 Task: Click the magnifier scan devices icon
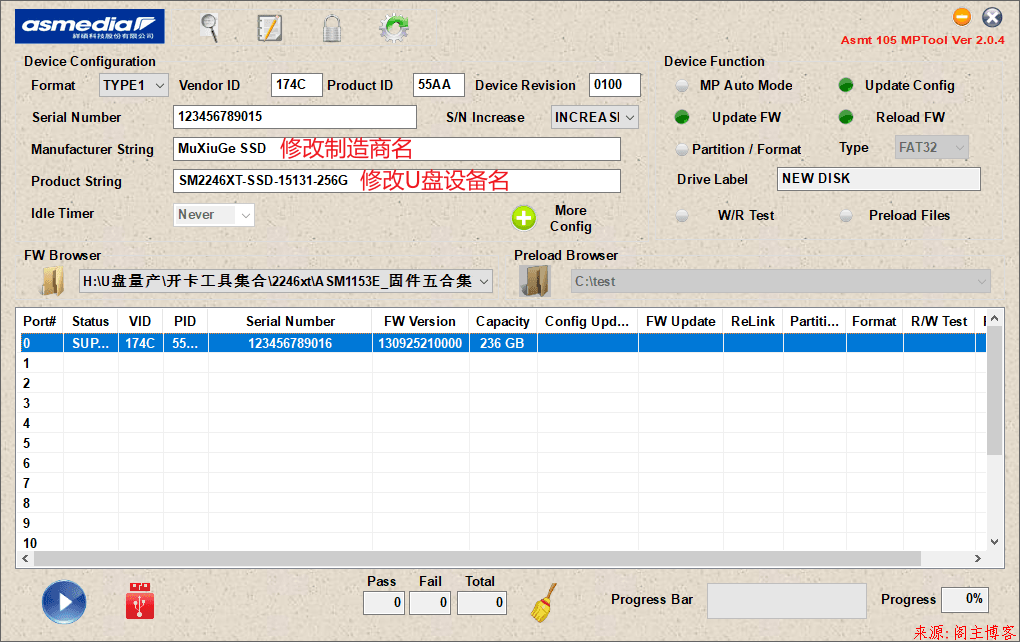[209, 28]
